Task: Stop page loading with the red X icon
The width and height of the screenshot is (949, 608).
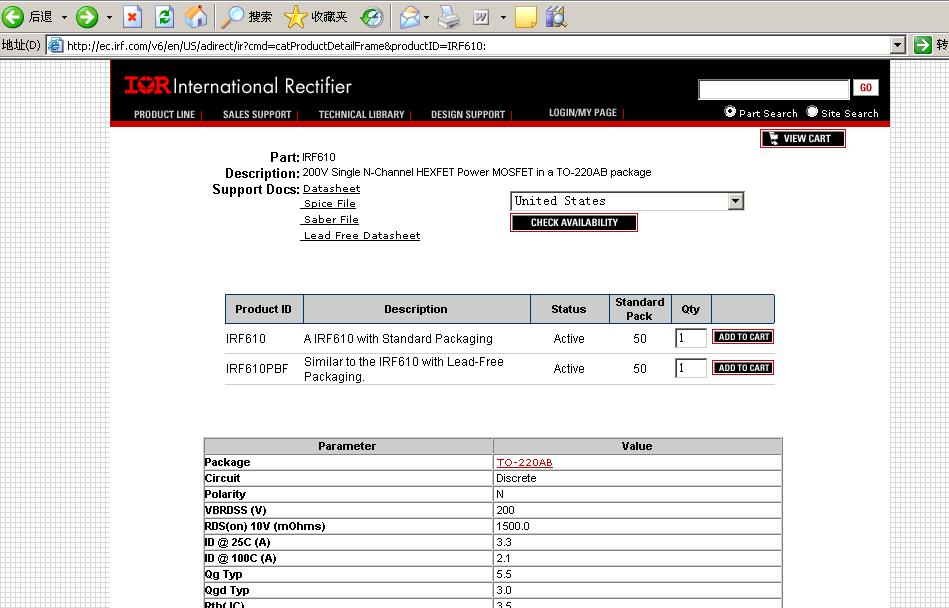Action: [x=132, y=16]
